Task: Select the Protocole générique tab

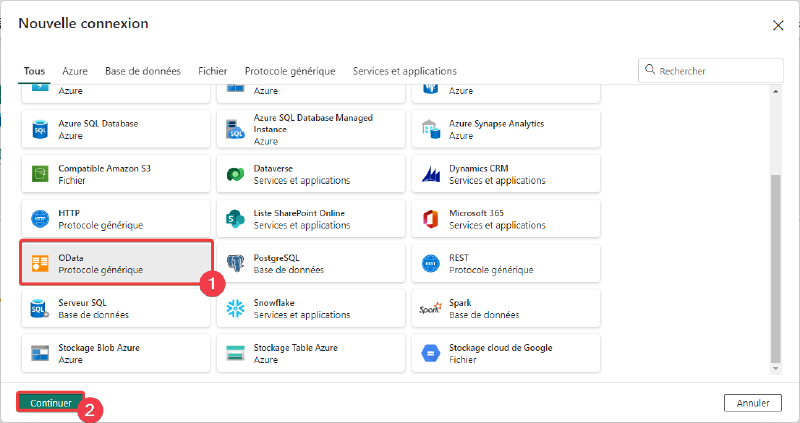Action: coord(290,71)
